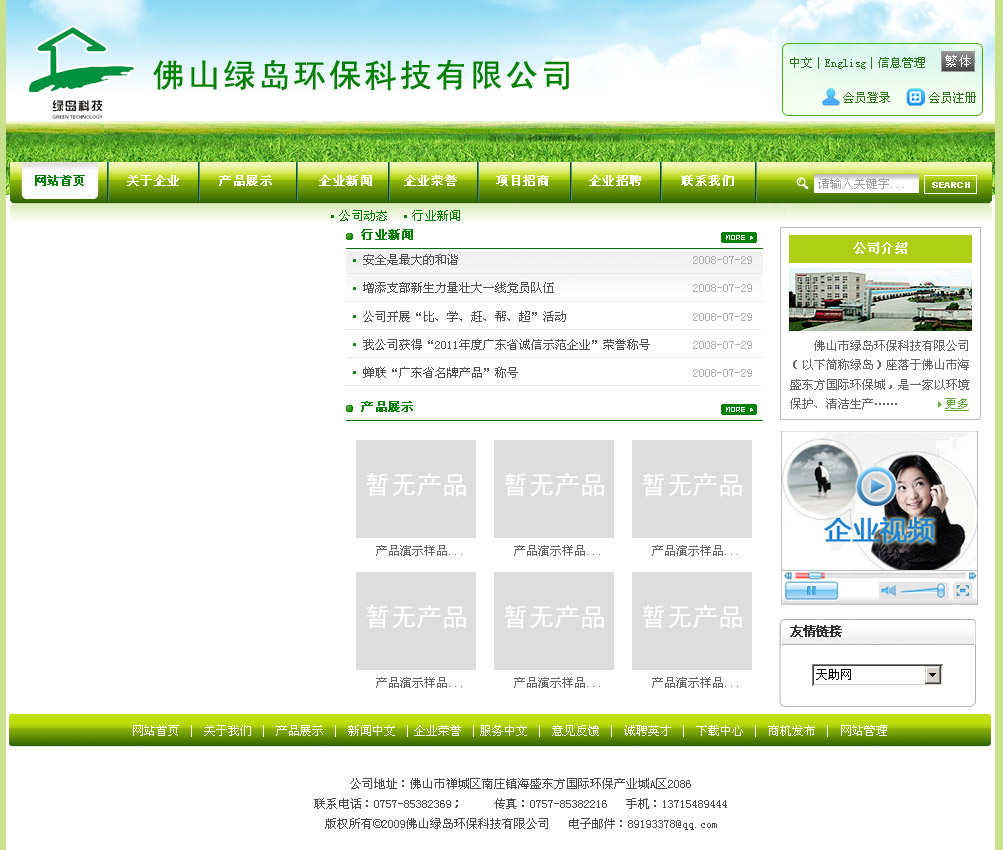This screenshot has width=1003, height=850.
Task: Open news link 安全是最大的和谐
Action: 410,260
